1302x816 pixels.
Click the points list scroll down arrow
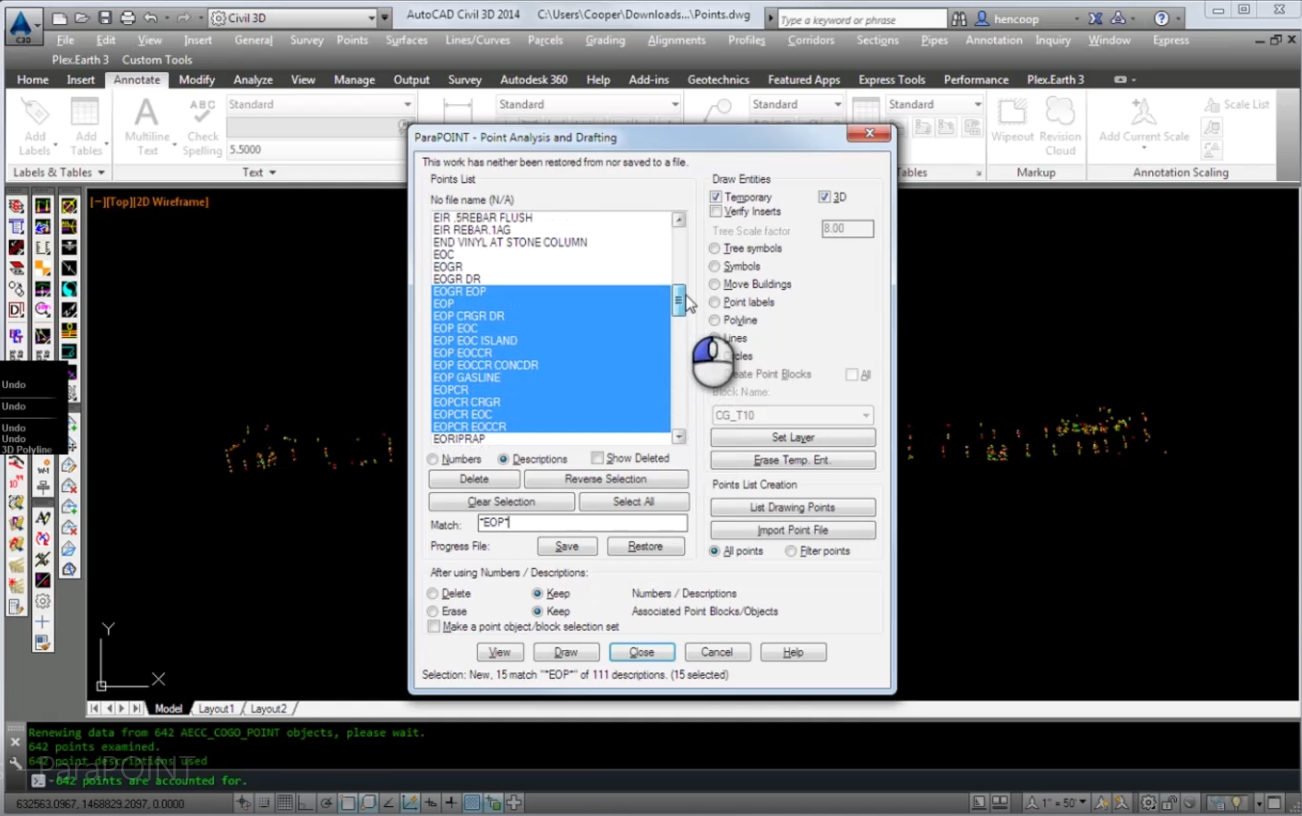[x=679, y=437]
